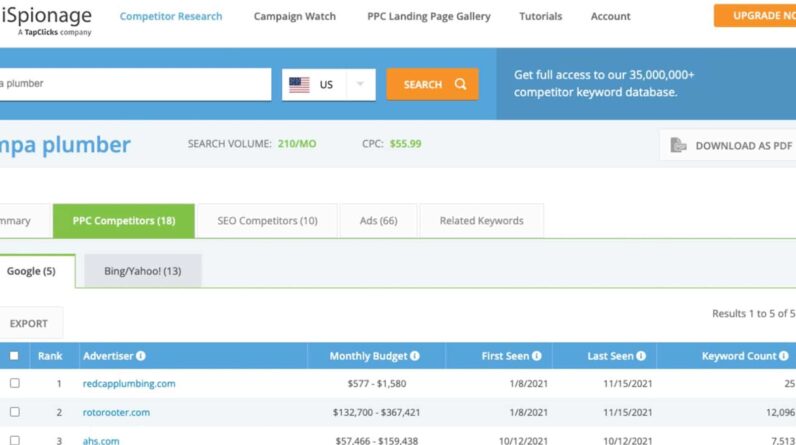This screenshot has height=445, width=796.
Task: Click budget cell $577 - $1,580
Action: tap(377, 384)
